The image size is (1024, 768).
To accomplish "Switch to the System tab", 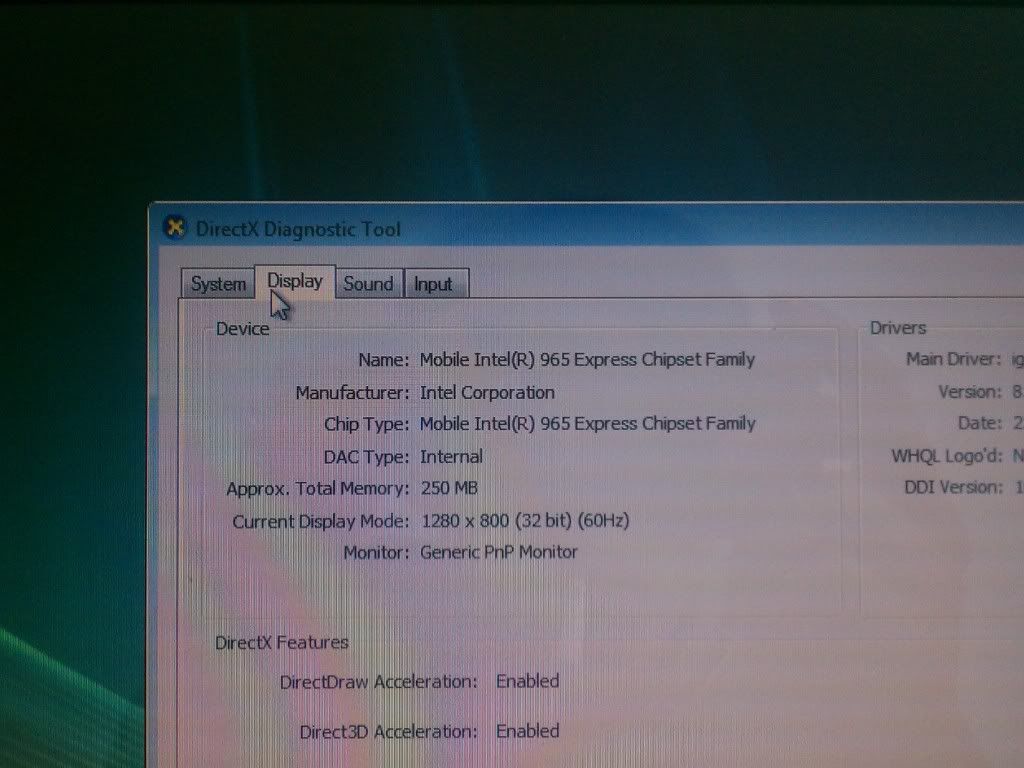I will pyautogui.click(x=218, y=284).
